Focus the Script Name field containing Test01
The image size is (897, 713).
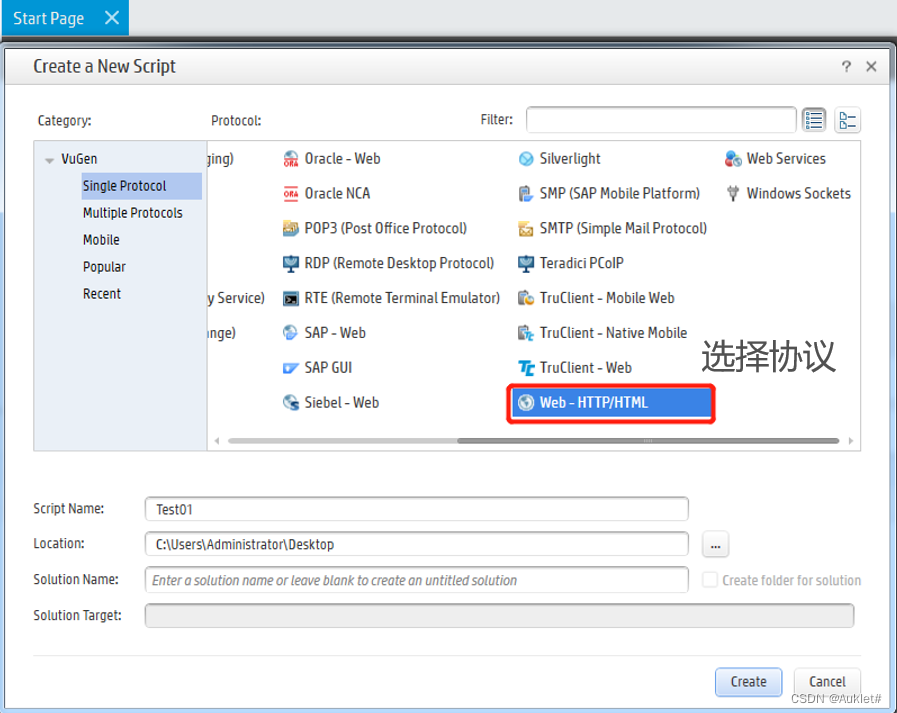click(x=416, y=509)
